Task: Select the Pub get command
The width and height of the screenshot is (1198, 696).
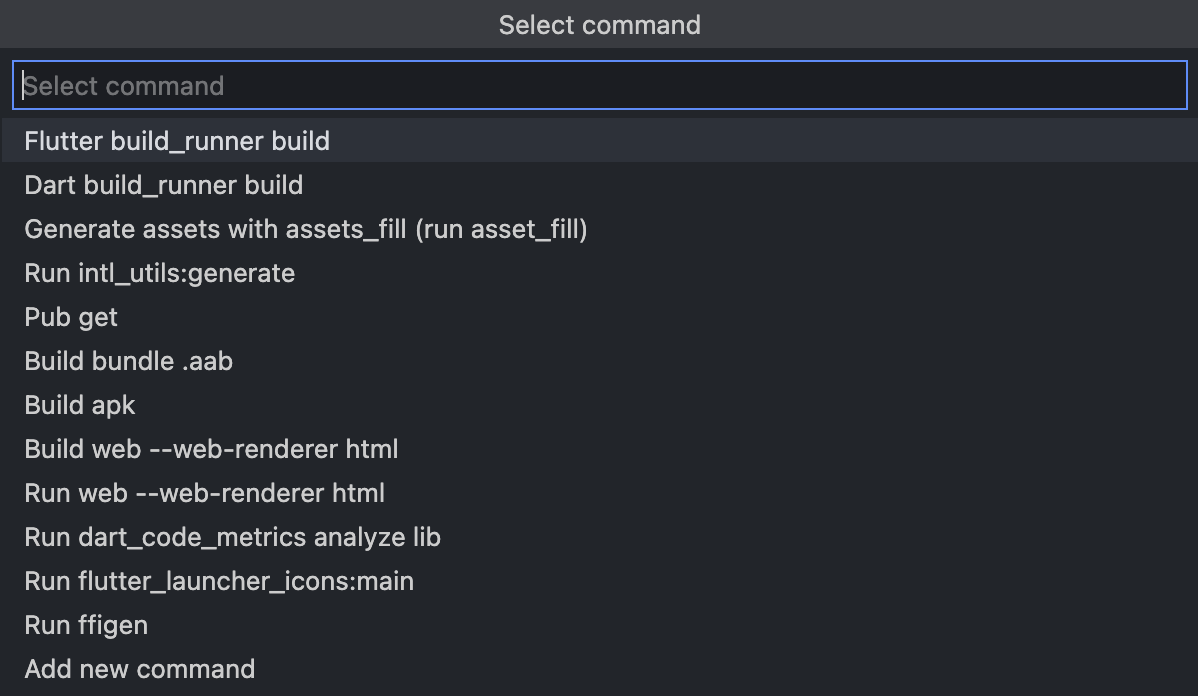Action: [71, 317]
